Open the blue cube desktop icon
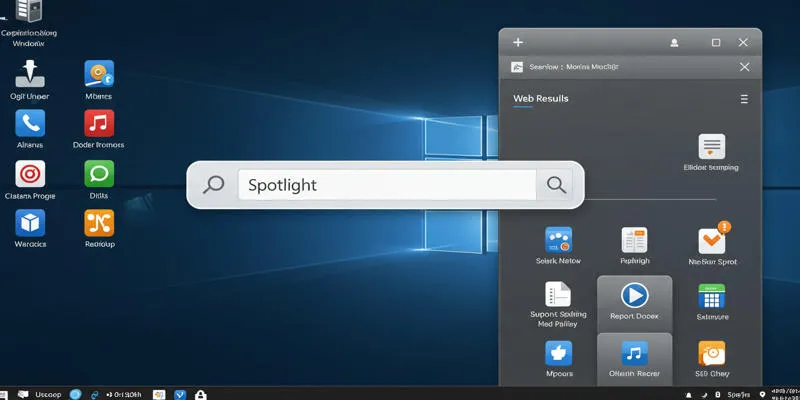This screenshot has height=400, width=800. [x=30, y=223]
